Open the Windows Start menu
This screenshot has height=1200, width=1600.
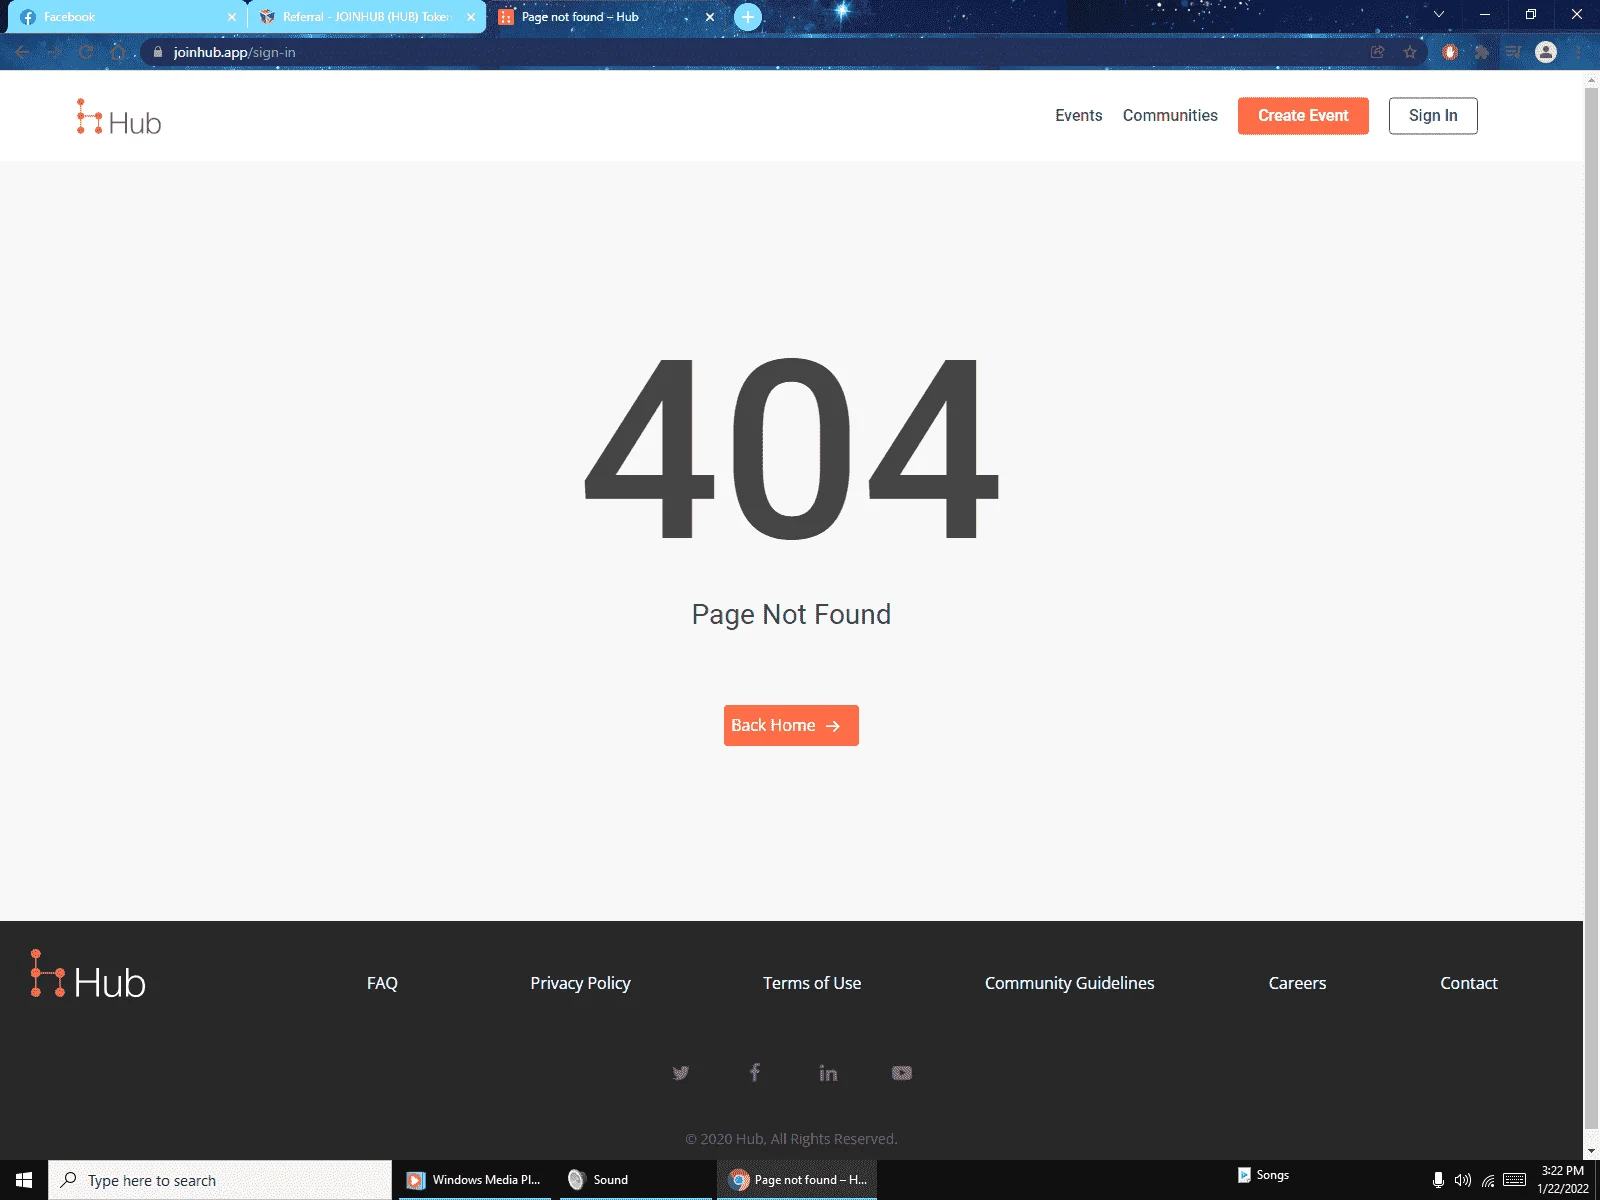pos(24,1180)
